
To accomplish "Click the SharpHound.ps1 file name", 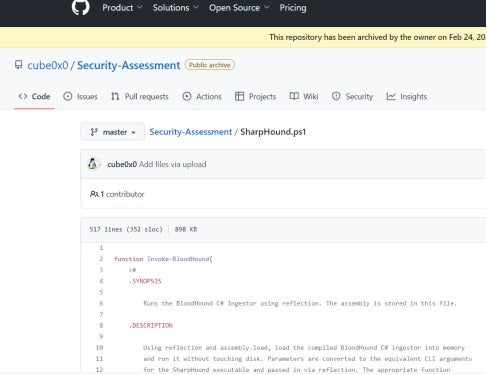I will [273, 132].
